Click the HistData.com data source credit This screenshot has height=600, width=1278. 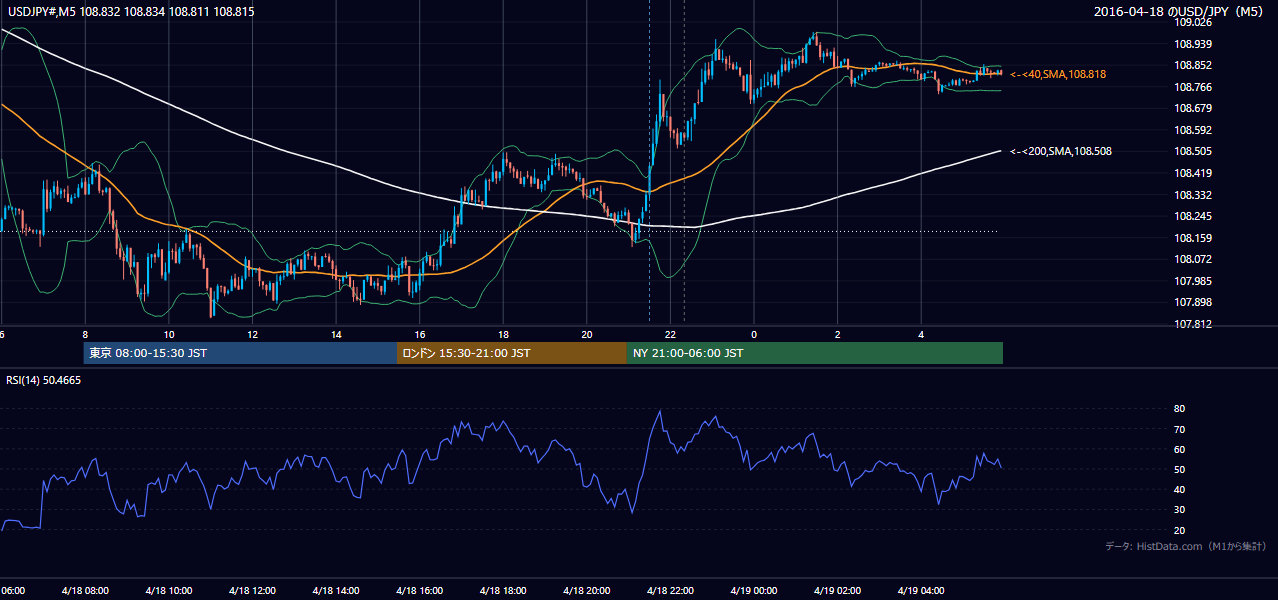1186,546
